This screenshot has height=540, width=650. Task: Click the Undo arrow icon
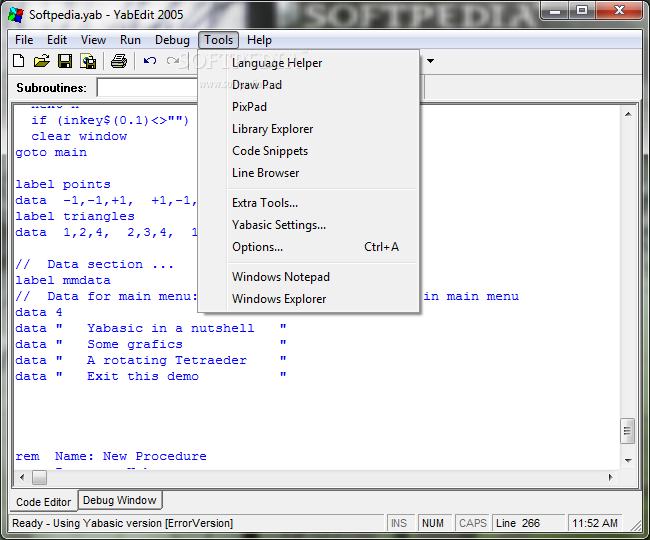pos(150,61)
